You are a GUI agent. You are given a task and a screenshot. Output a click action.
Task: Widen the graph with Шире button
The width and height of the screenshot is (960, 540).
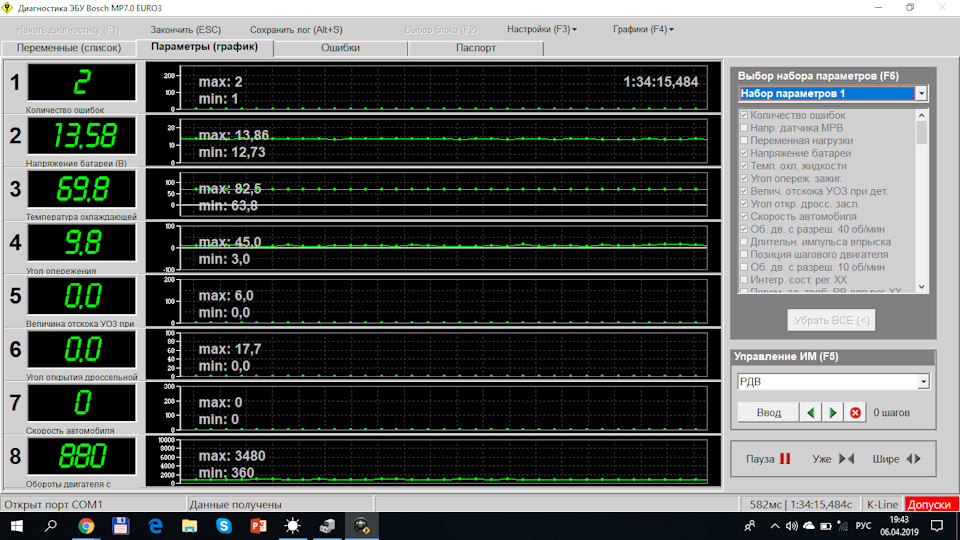pyautogui.click(x=896, y=459)
